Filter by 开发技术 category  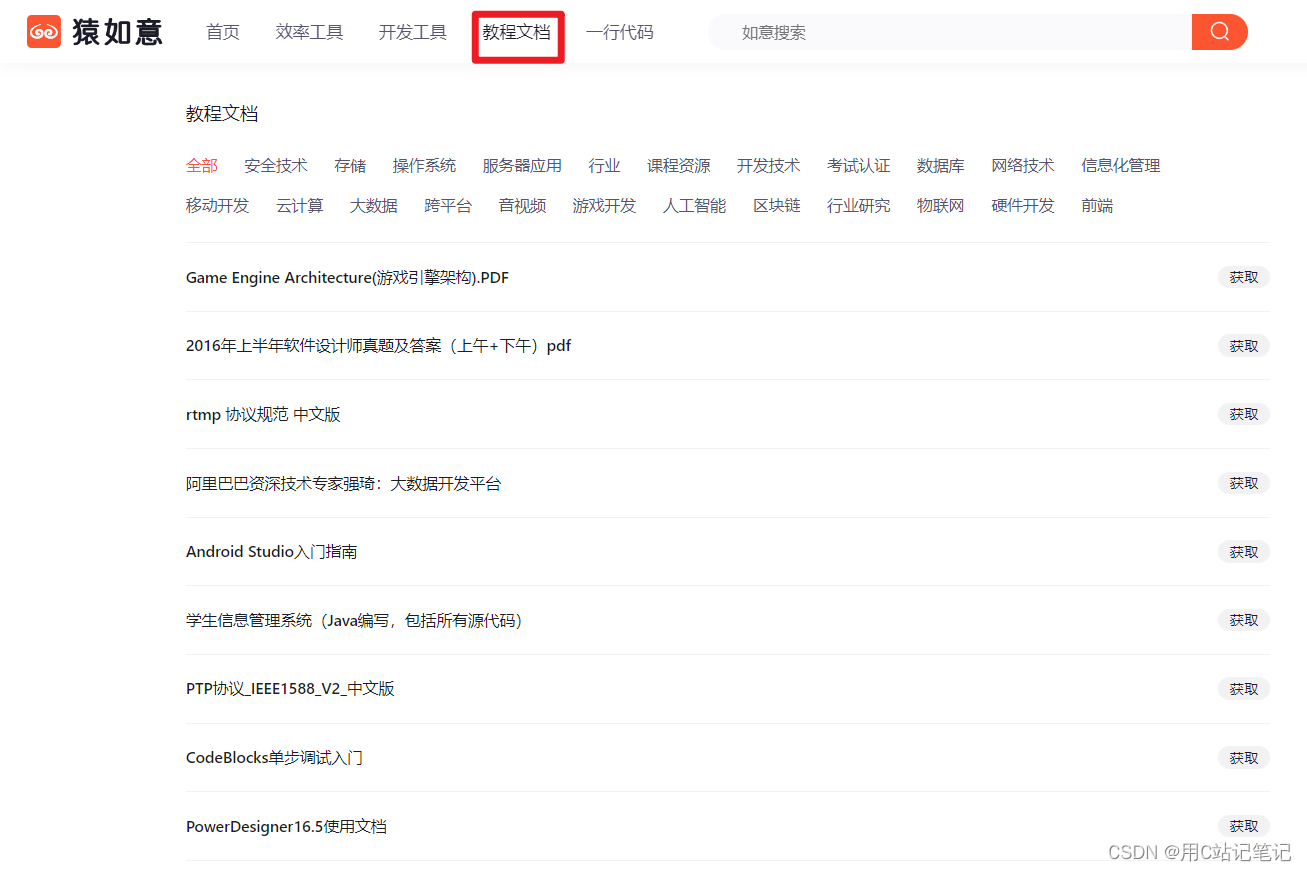pyautogui.click(x=769, y=166)
